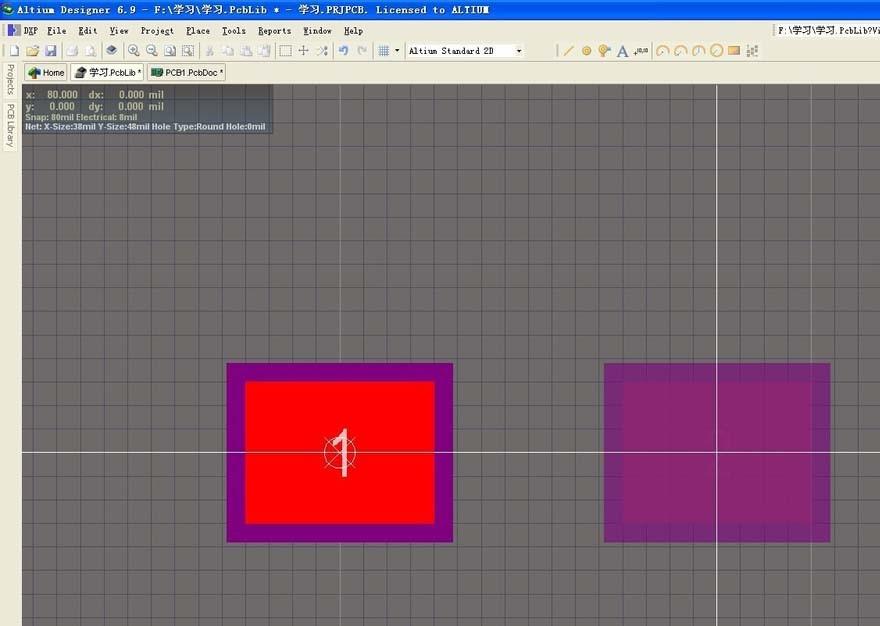Select the Place Line tool
880x626 pixels.
[x=568, y=50]
